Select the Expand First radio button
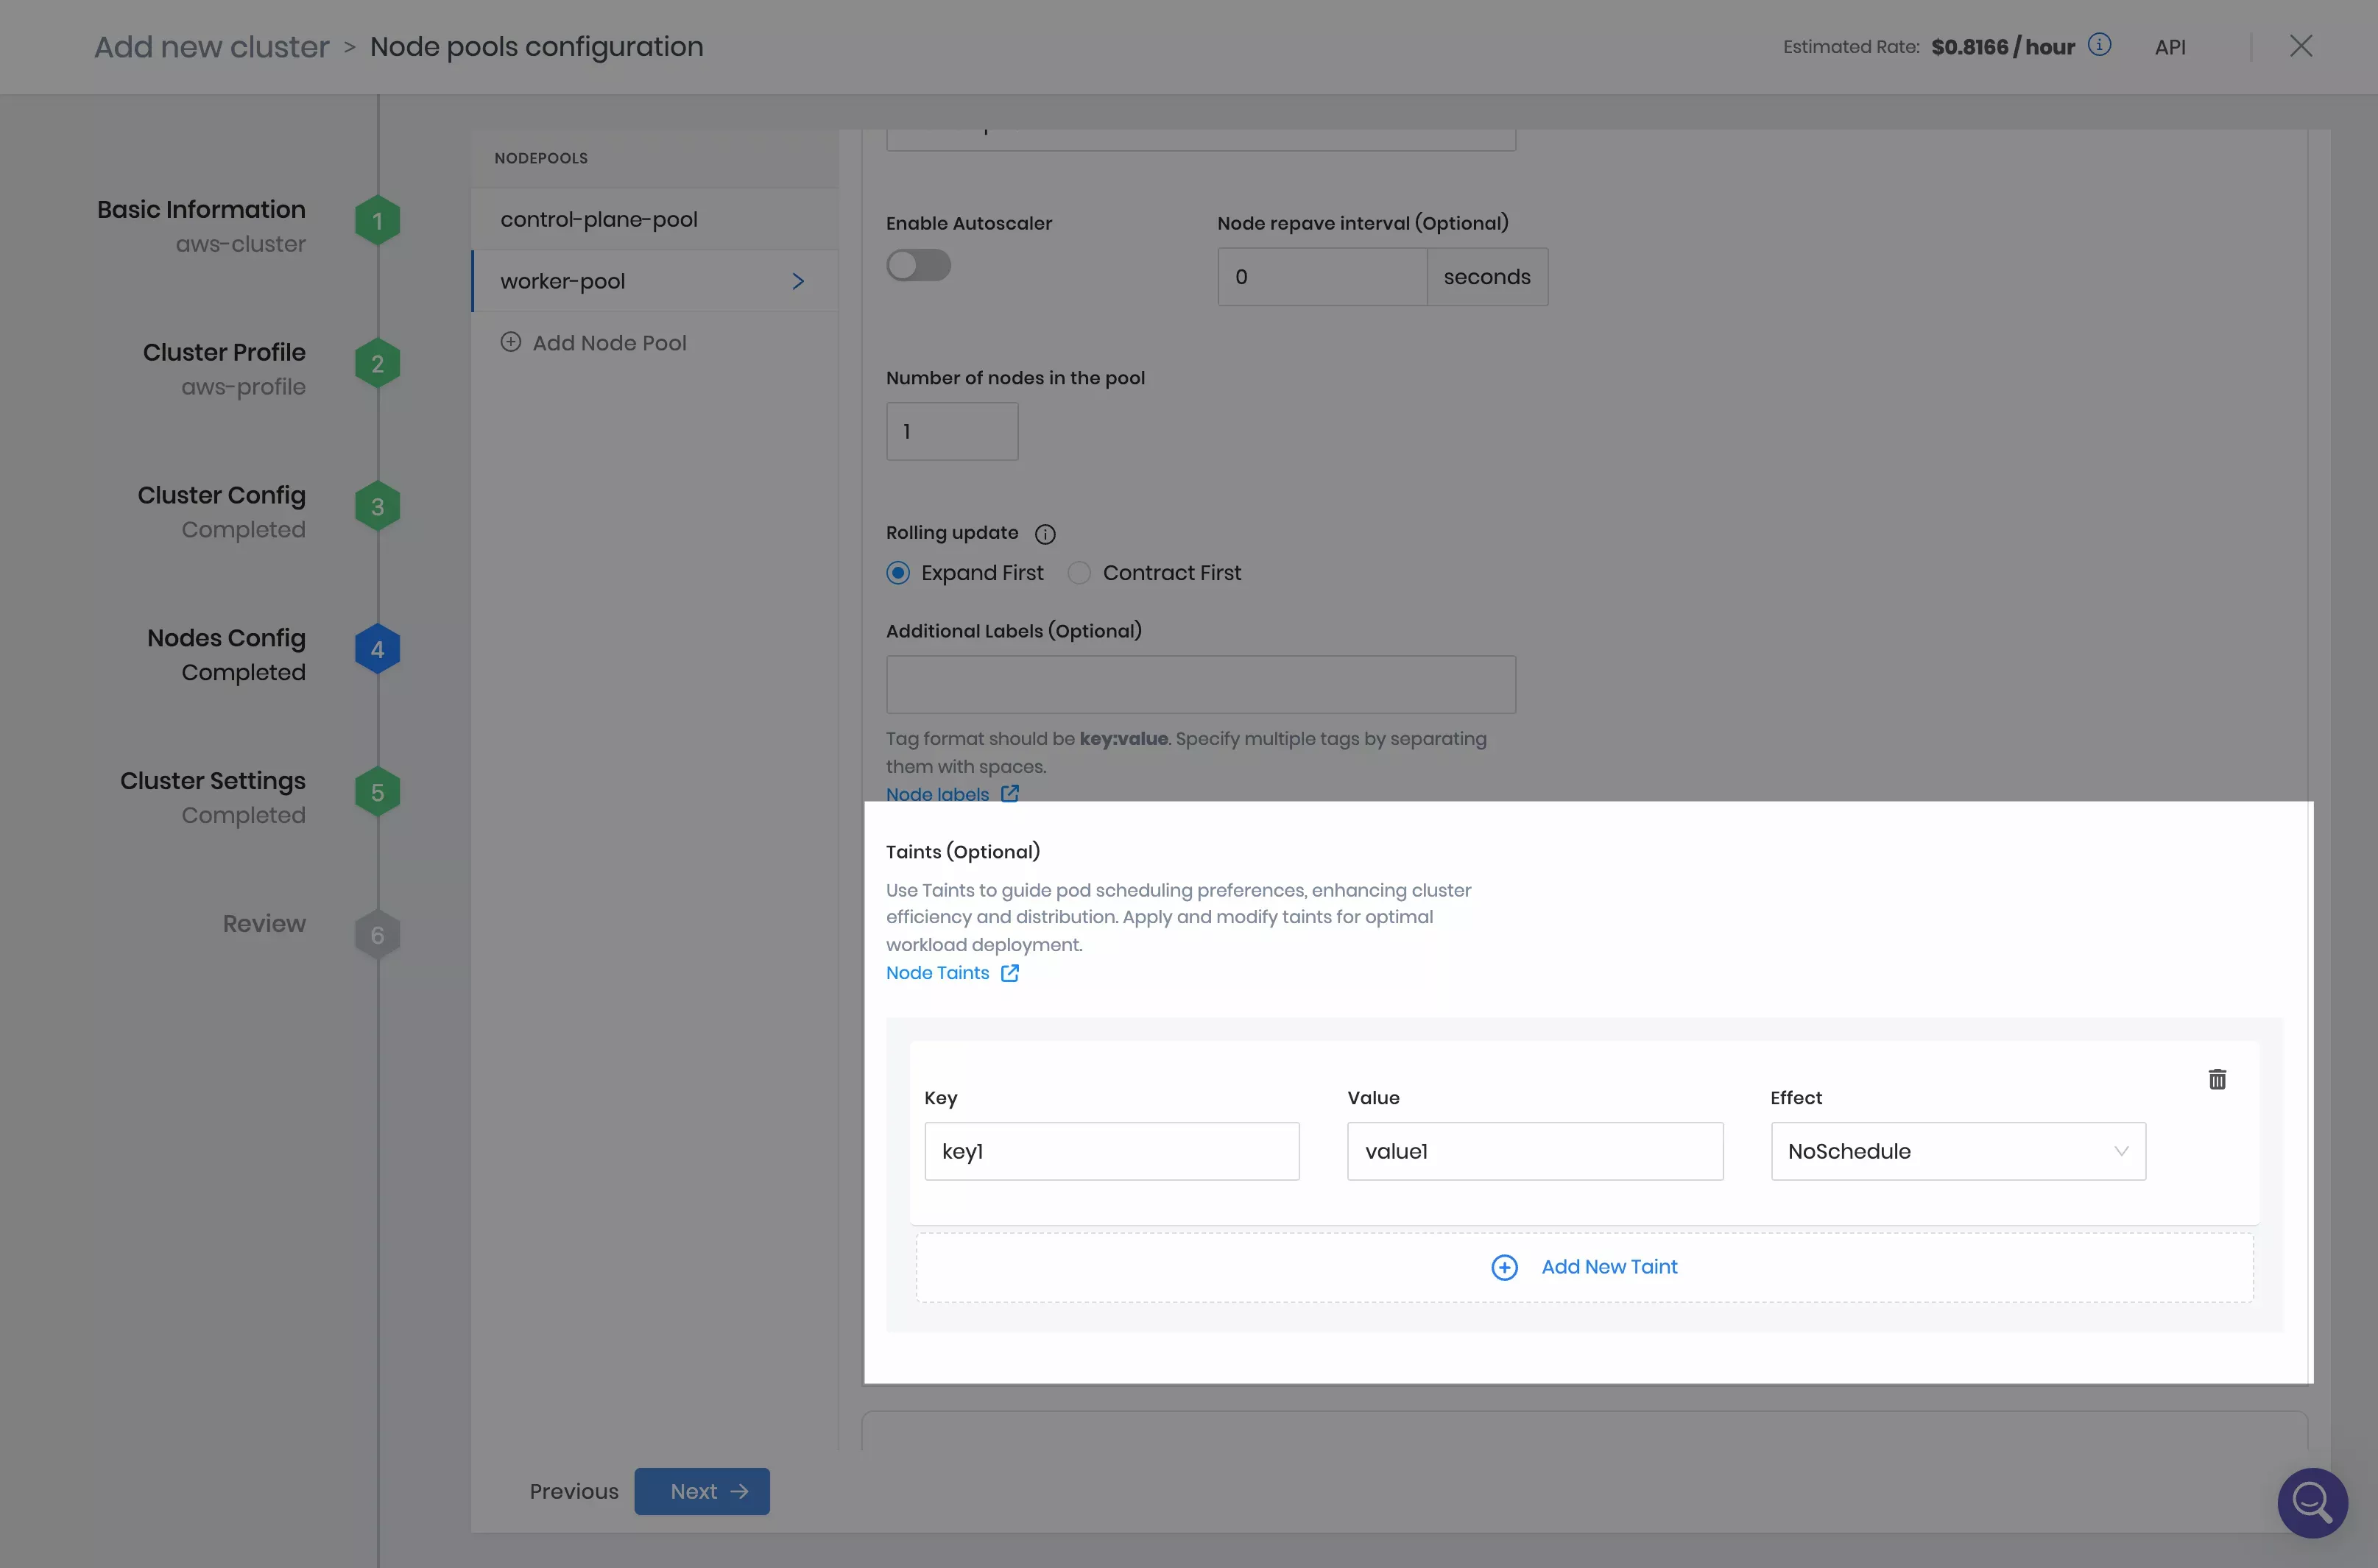The width and height of the screenshot is (2378, 1568). [x=899, y=572]
